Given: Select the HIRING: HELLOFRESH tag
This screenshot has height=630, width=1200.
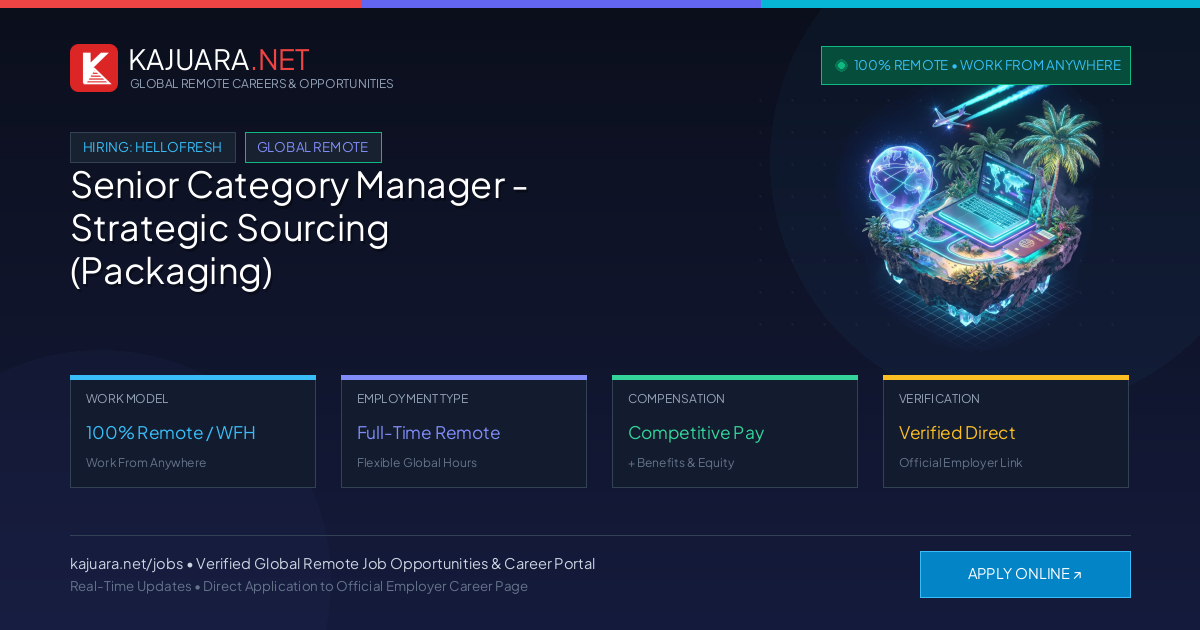Looking at the screenshot, I should pos(153,147).
